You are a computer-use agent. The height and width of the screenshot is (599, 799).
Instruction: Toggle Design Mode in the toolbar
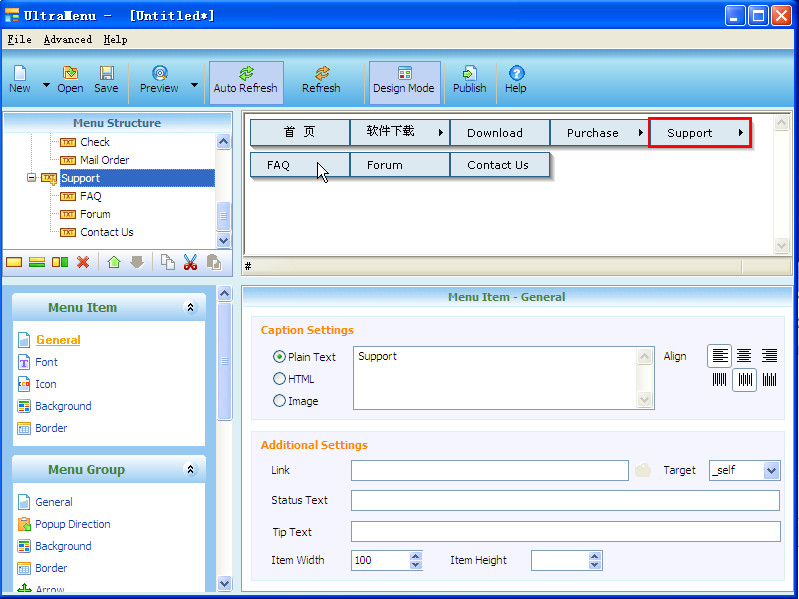coord(404,82)
